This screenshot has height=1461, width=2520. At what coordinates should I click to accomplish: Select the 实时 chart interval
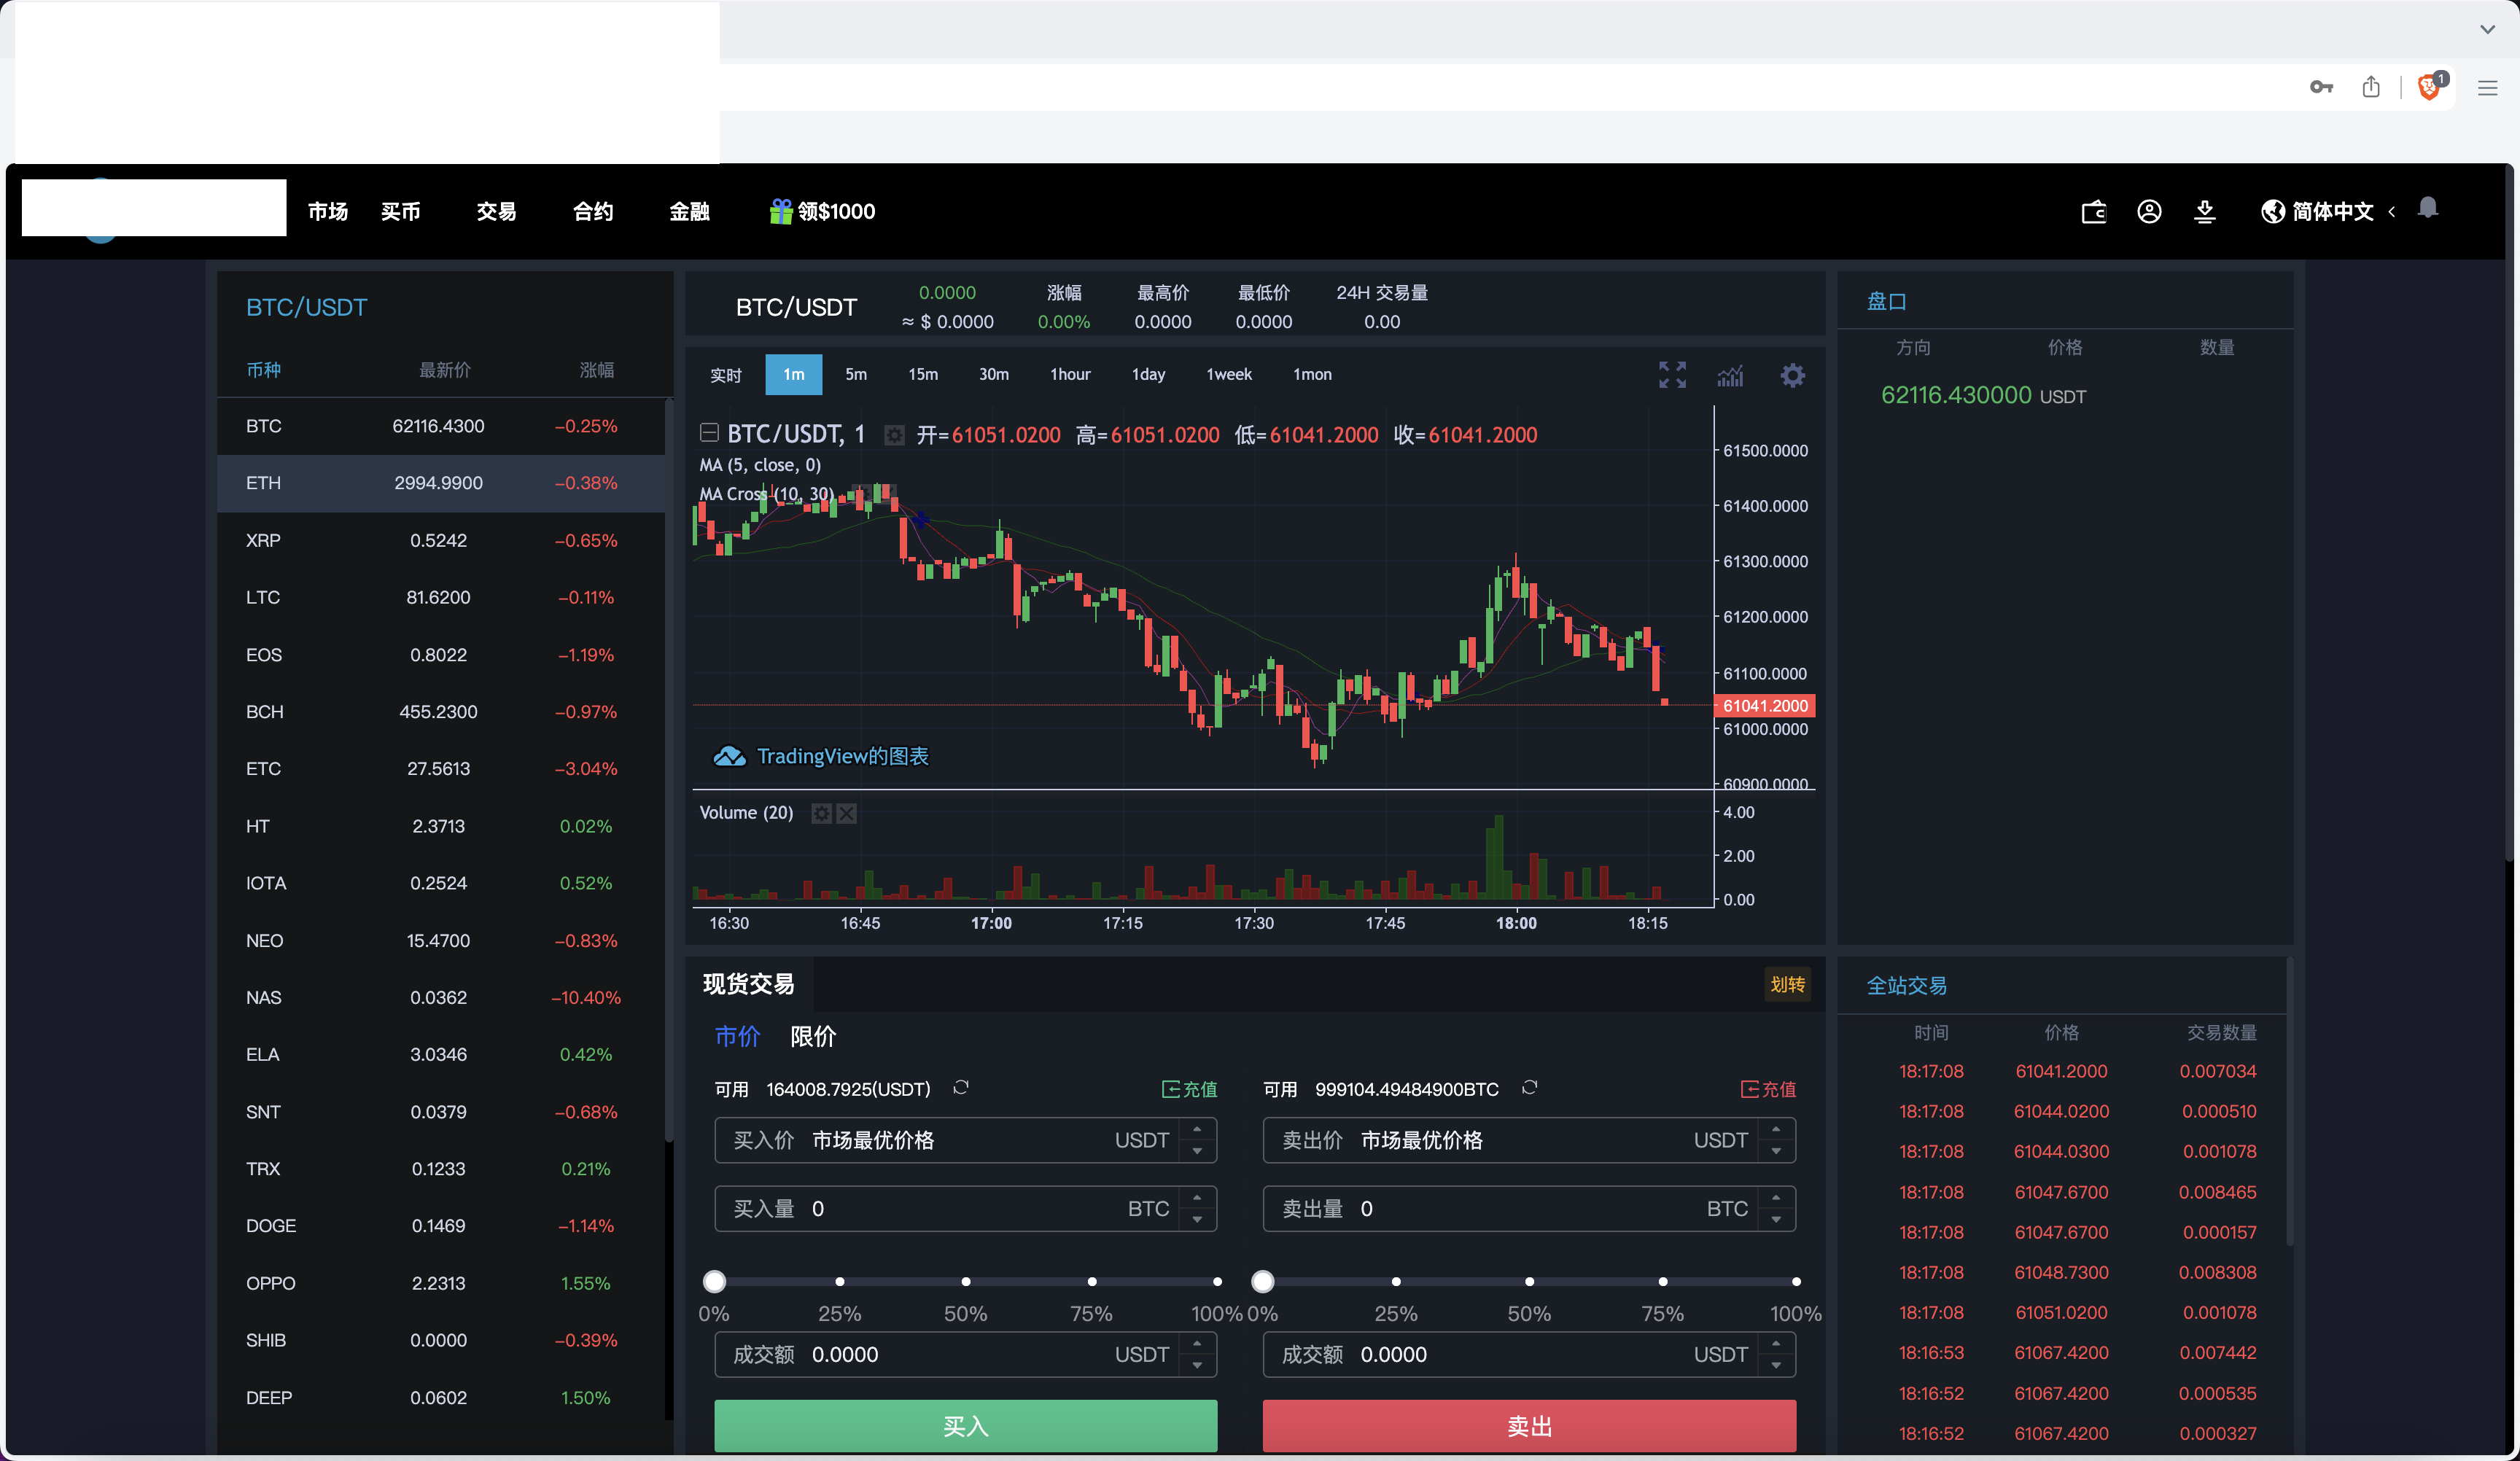coord(726,375)
